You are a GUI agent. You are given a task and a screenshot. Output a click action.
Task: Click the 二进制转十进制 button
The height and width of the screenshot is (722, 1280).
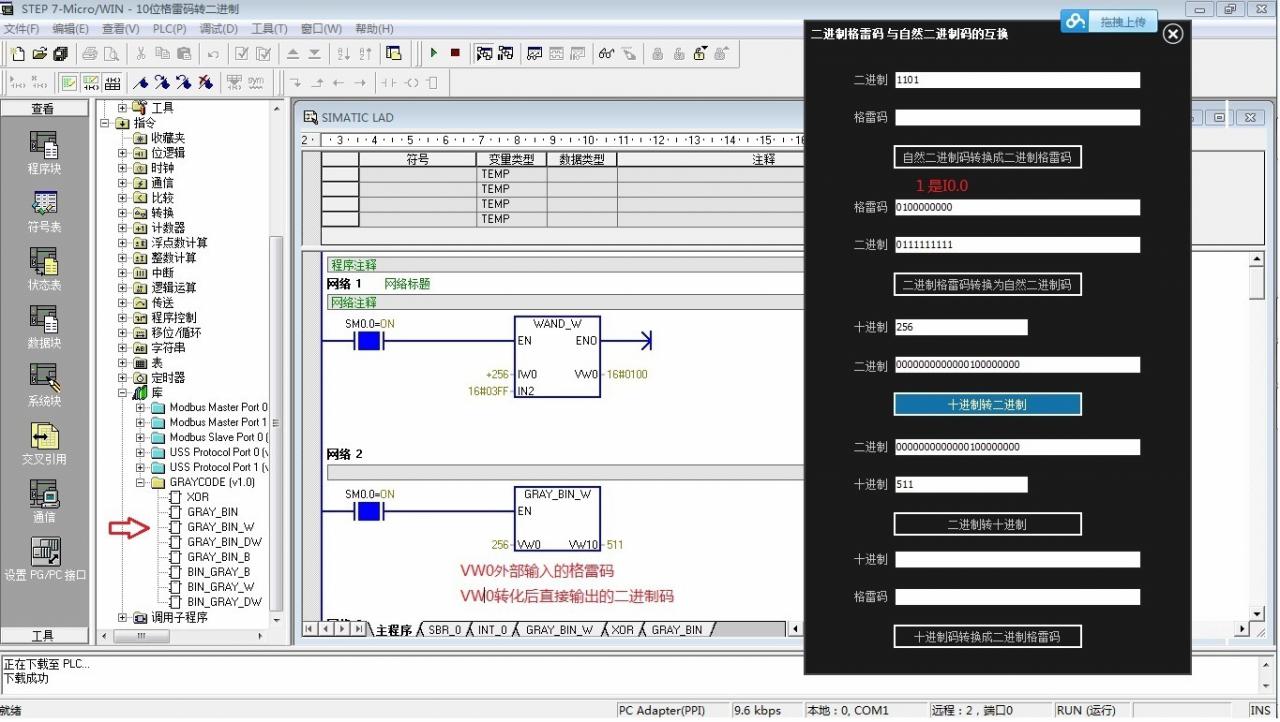987,524
